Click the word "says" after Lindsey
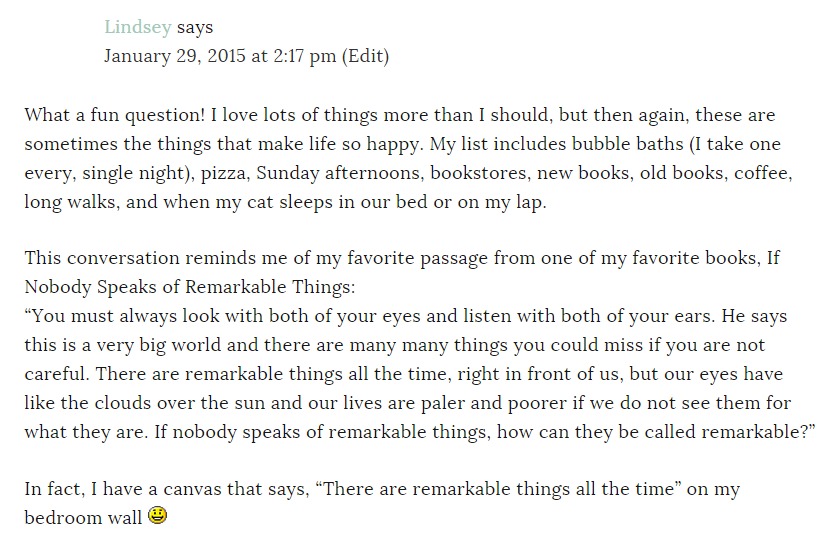 (195, 27)
